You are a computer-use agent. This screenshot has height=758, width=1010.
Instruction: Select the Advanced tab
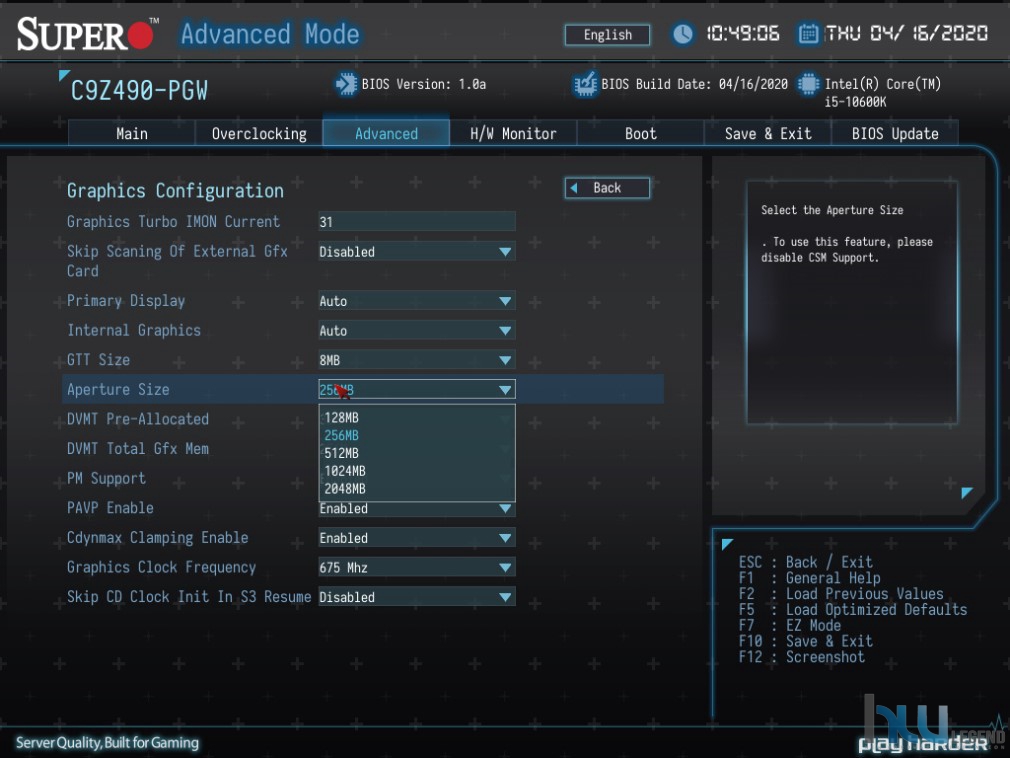tap(386, 133)
